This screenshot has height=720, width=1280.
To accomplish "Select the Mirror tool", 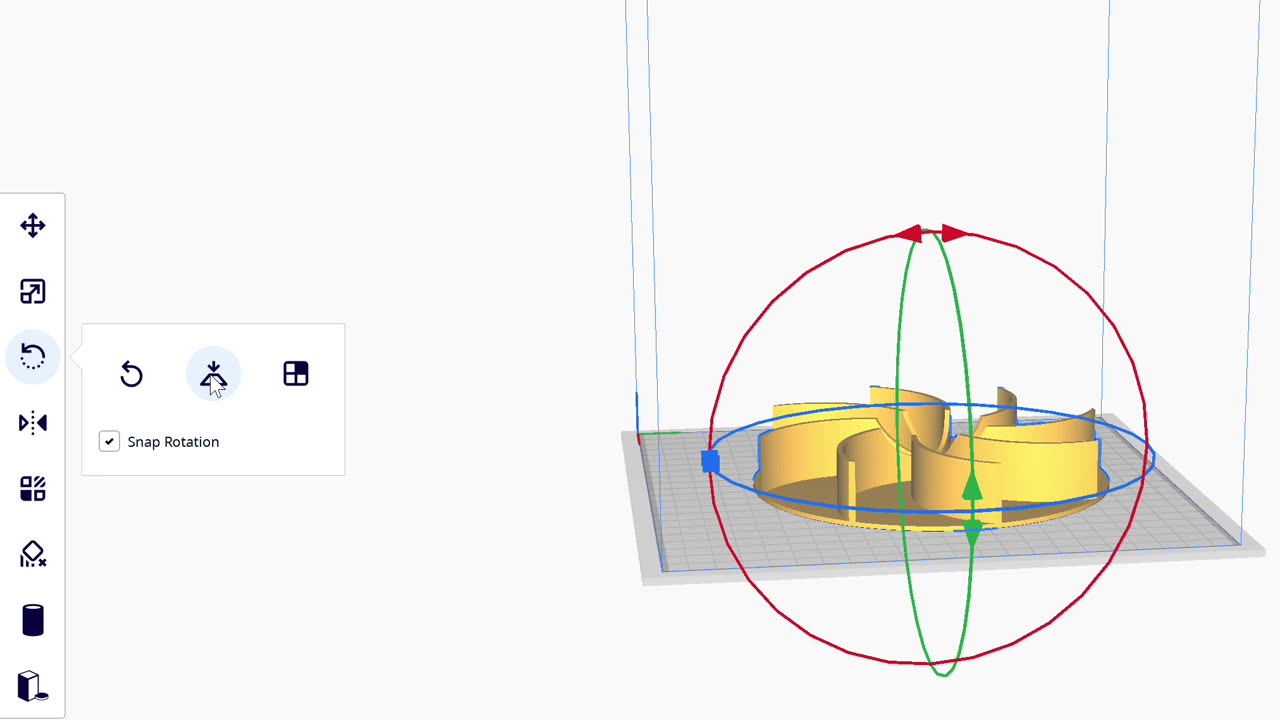I will click(x=33, y=423).
